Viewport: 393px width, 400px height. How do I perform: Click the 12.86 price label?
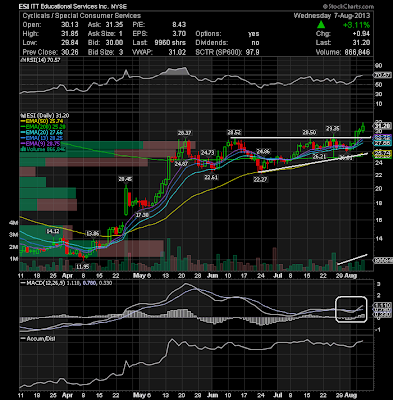pyautogui.click(x=92, y=233)
